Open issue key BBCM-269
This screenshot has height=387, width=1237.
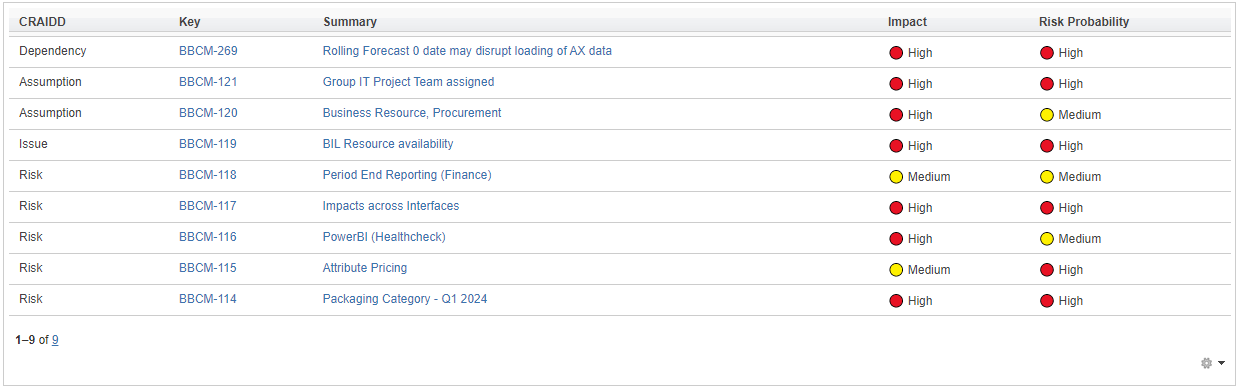click(x=208, y=51)
